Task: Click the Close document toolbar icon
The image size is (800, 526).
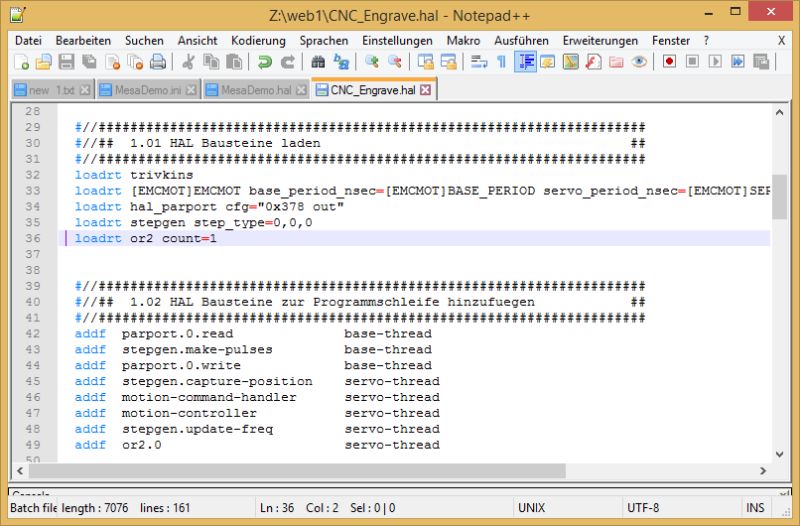Action: pos(112,62)
